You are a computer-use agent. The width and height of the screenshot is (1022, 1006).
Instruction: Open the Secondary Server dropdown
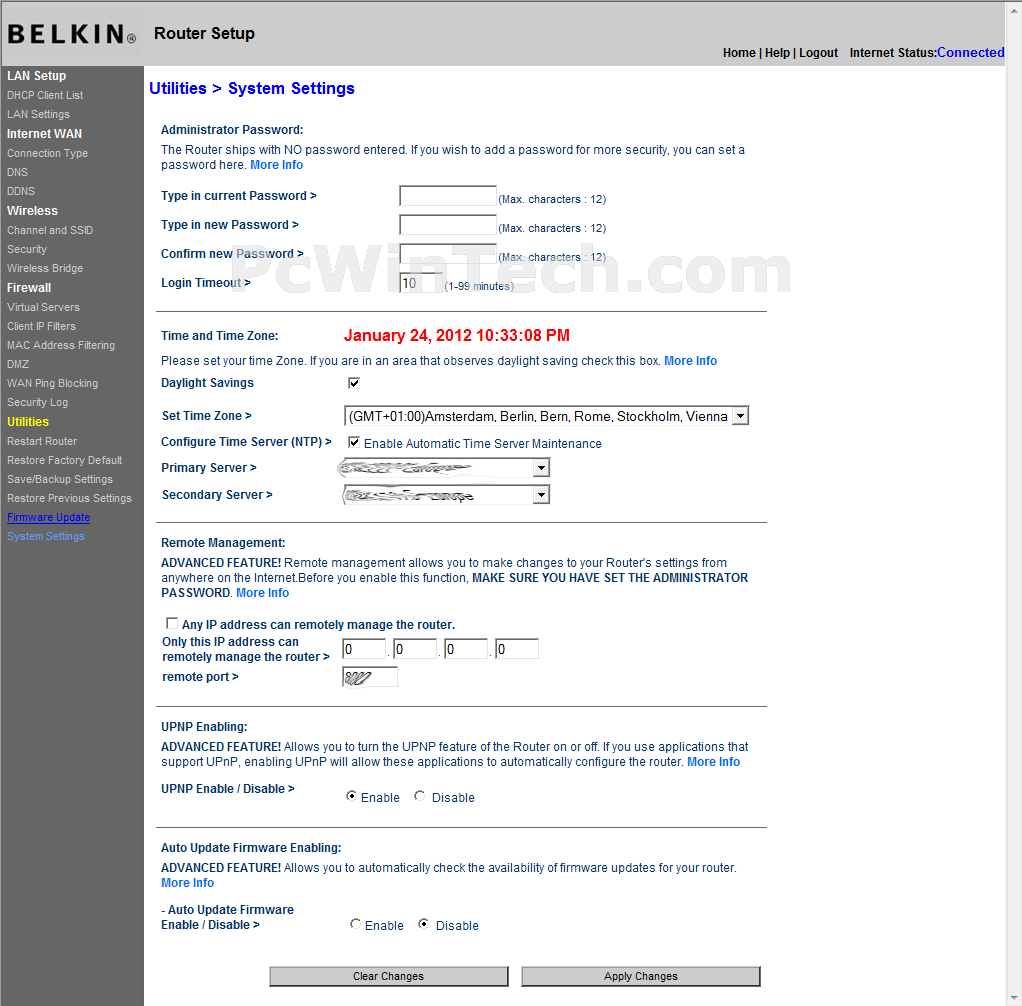[446, 495]
